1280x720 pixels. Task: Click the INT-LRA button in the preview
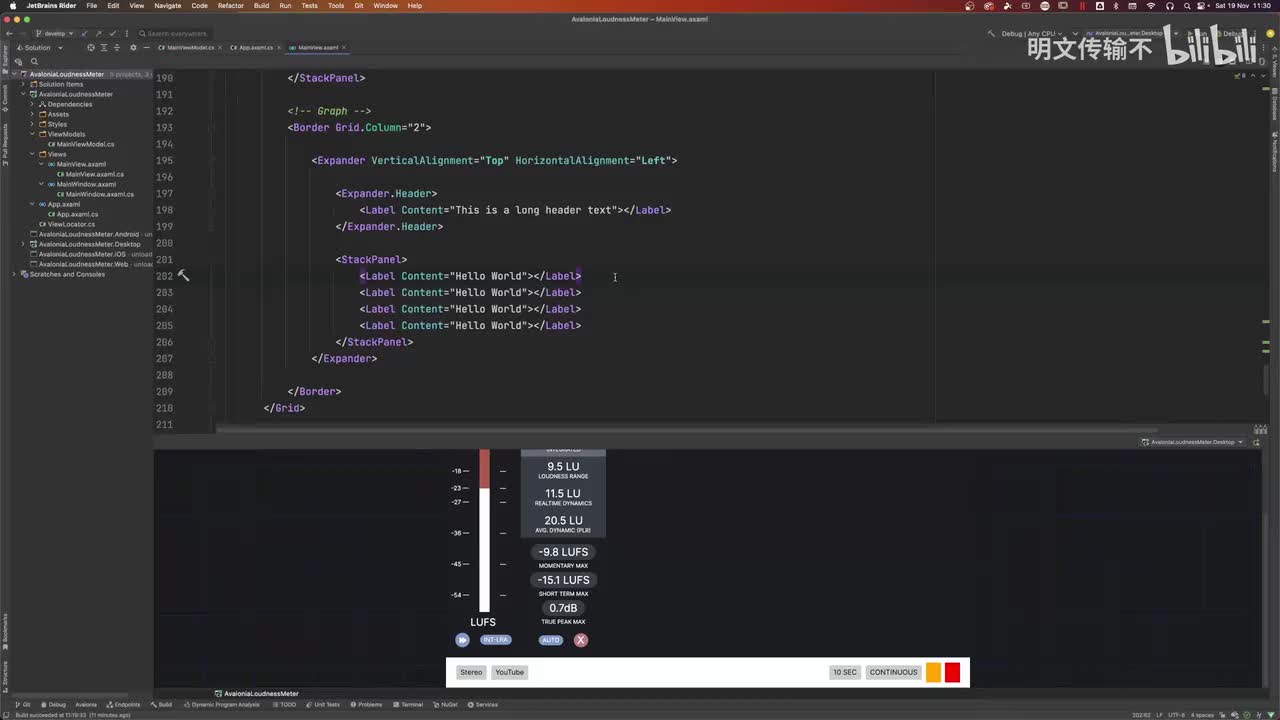(x=496, y=640)
